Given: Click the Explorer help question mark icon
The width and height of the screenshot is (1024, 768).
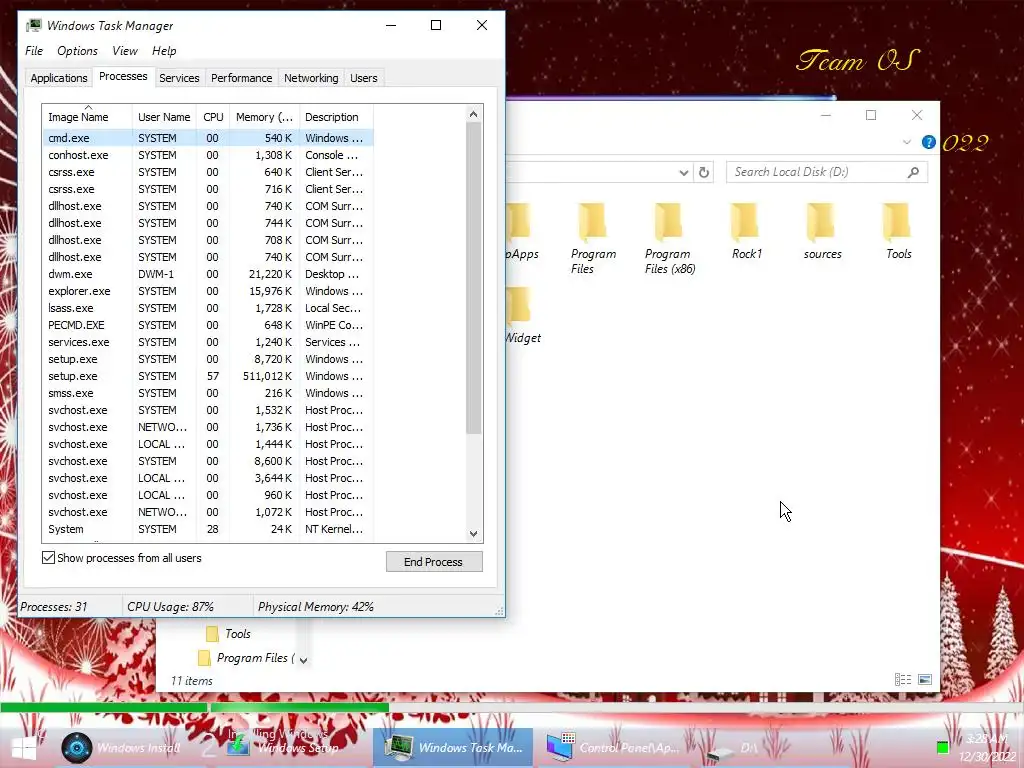Looking at the screenshot, I should click(x=928, y=142).
